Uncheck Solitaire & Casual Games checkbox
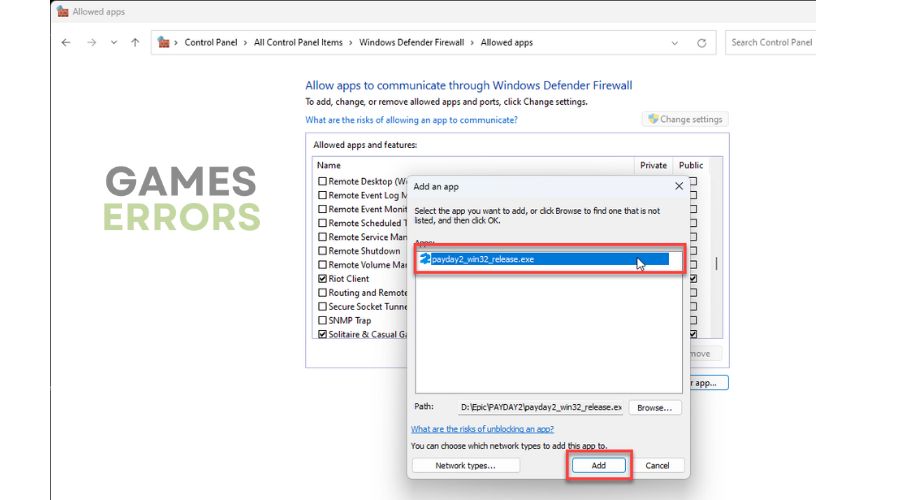 pyautogui.click(x=322, y=334)
